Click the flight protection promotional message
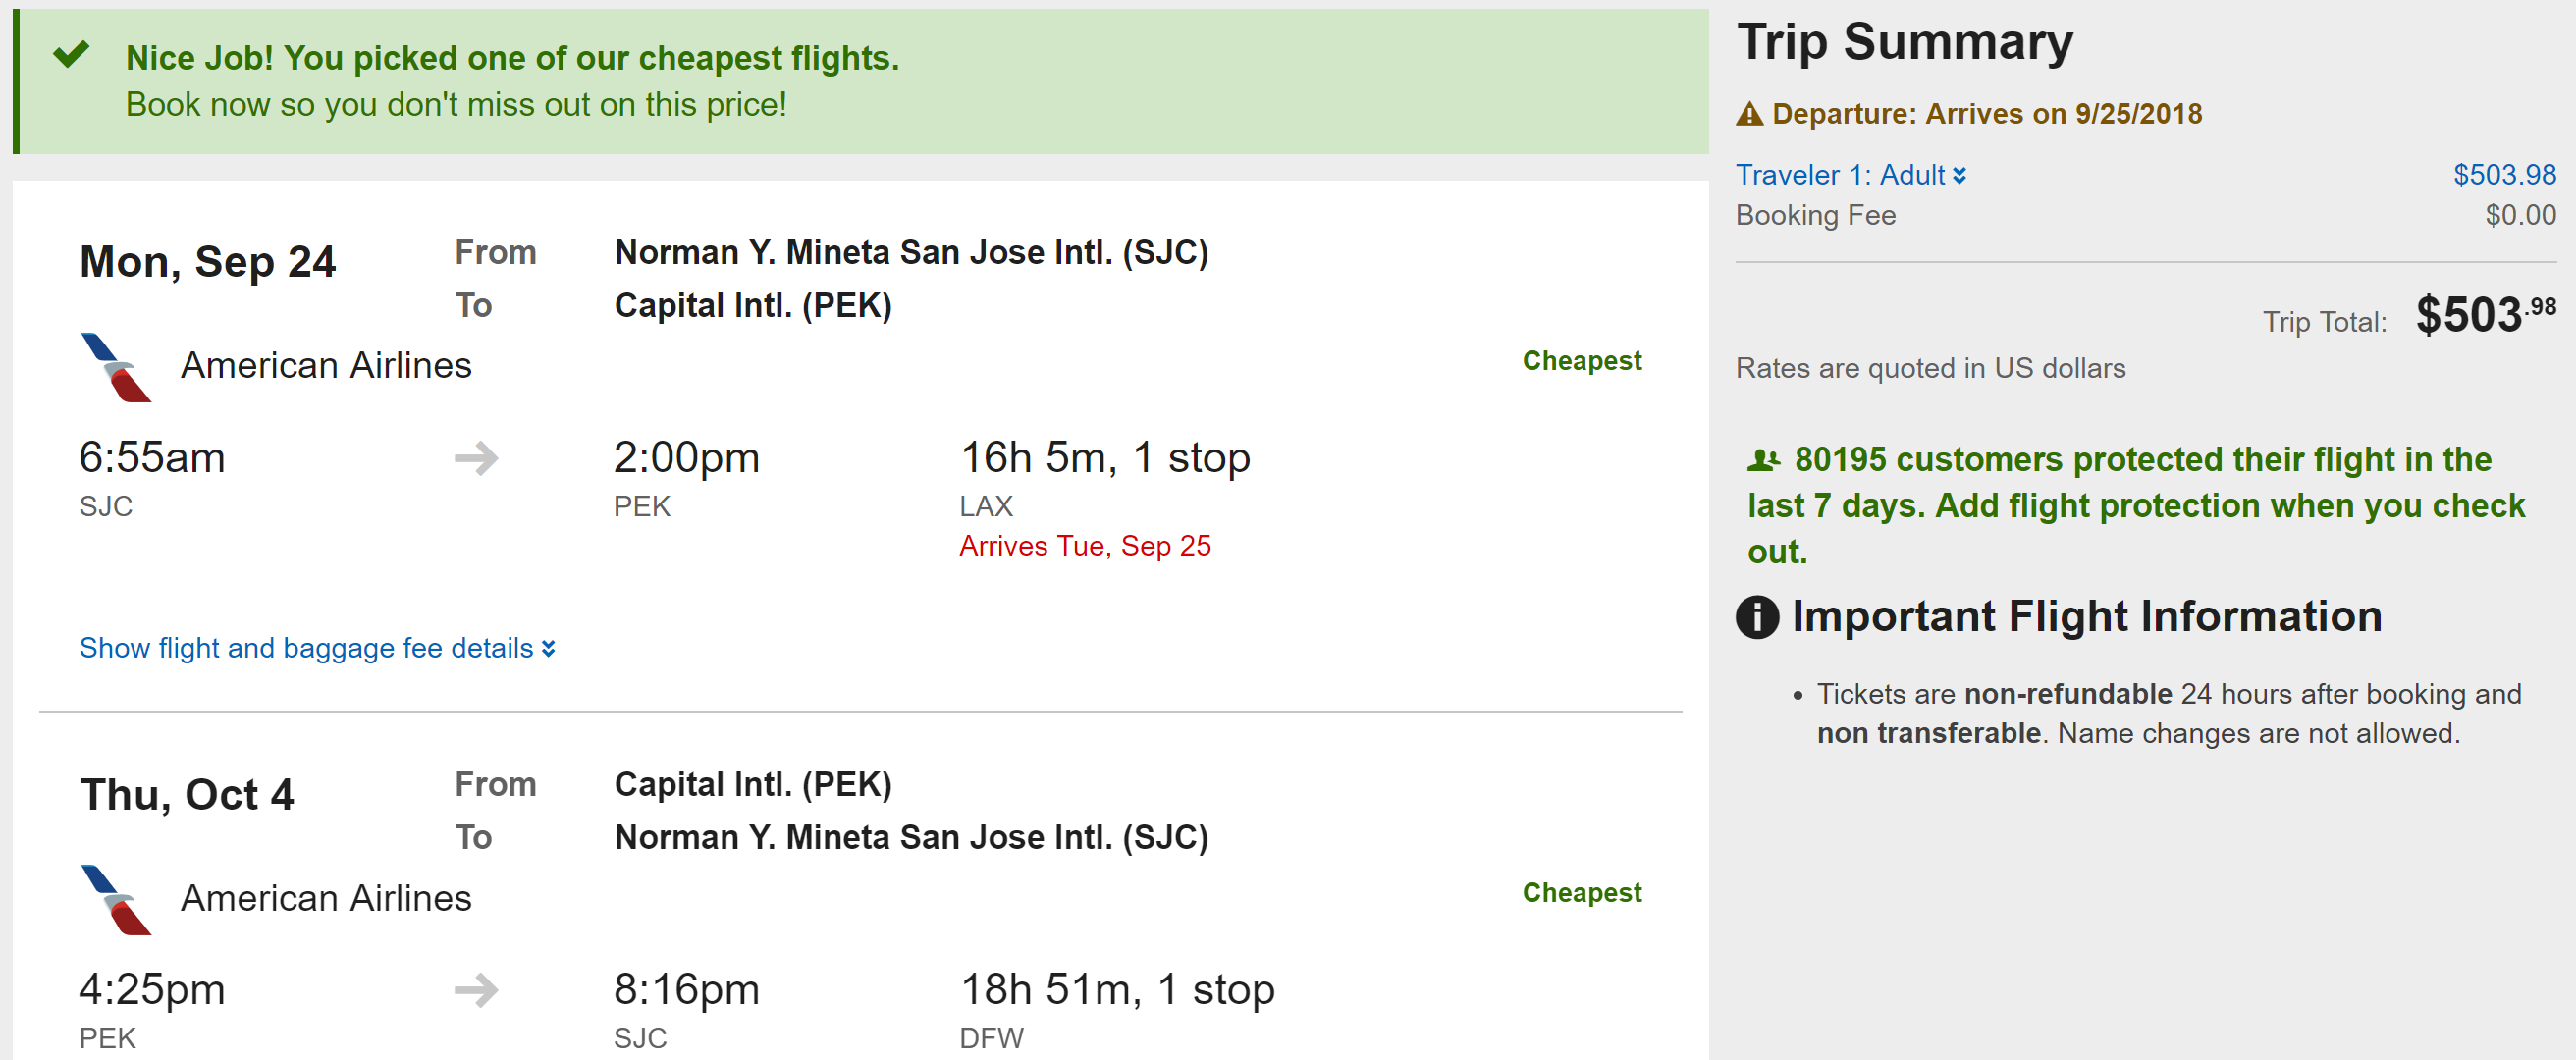Viewport: 2576px width, 1060px height. pyautogui.click(x=2136, y=506)
